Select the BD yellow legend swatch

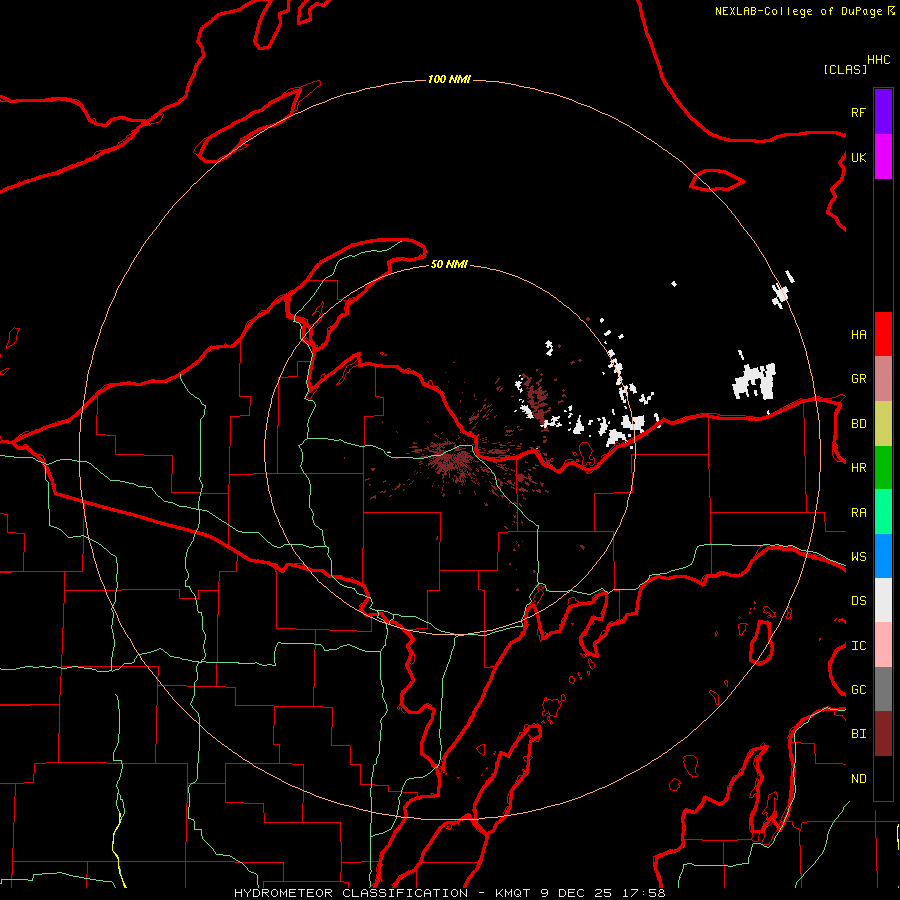click(x=883, y=424)
